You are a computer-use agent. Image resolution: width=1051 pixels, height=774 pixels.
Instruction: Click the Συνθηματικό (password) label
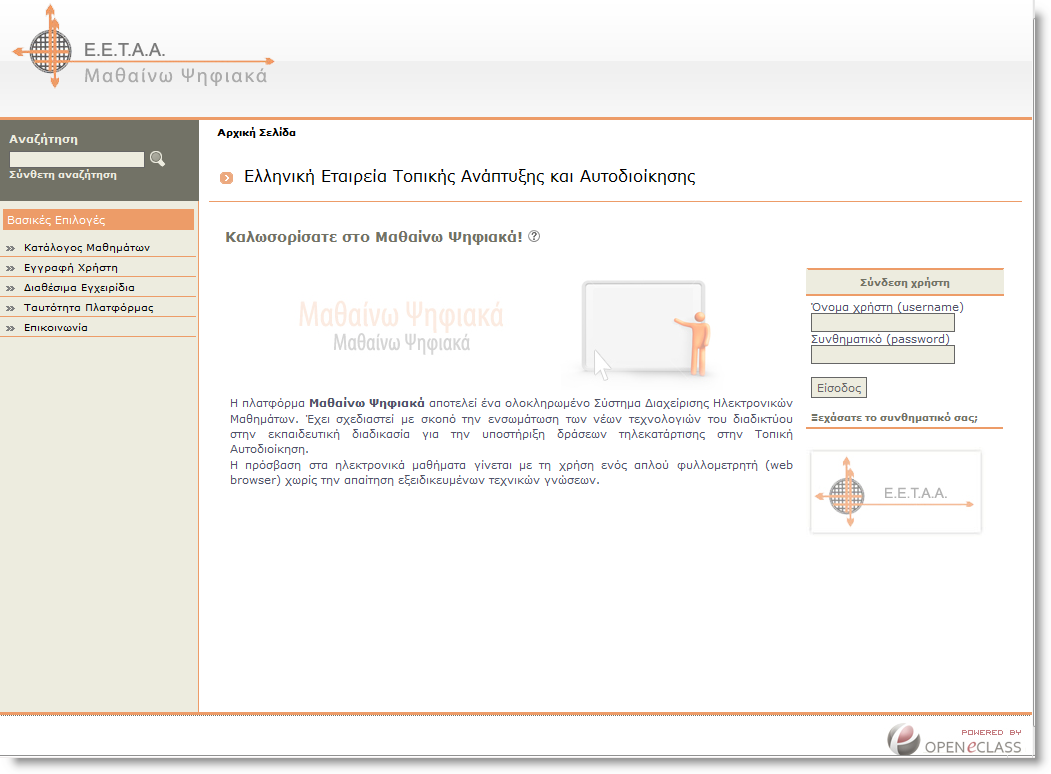[881, 339]
